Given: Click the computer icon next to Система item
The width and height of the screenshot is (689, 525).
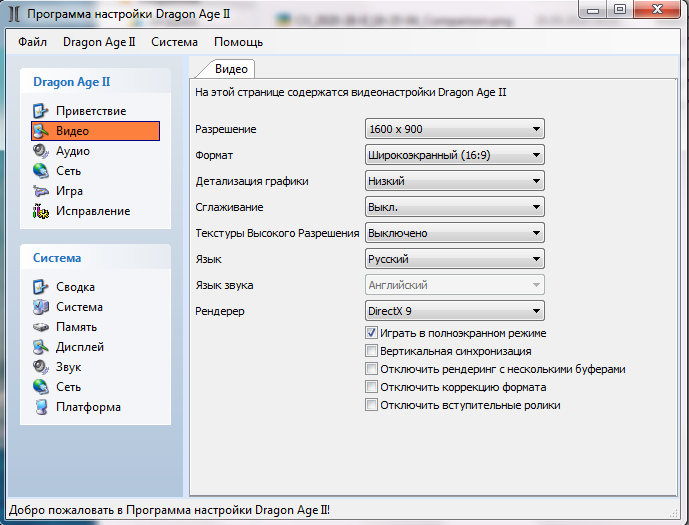Looking at the screenshot, I should [40, 307].
